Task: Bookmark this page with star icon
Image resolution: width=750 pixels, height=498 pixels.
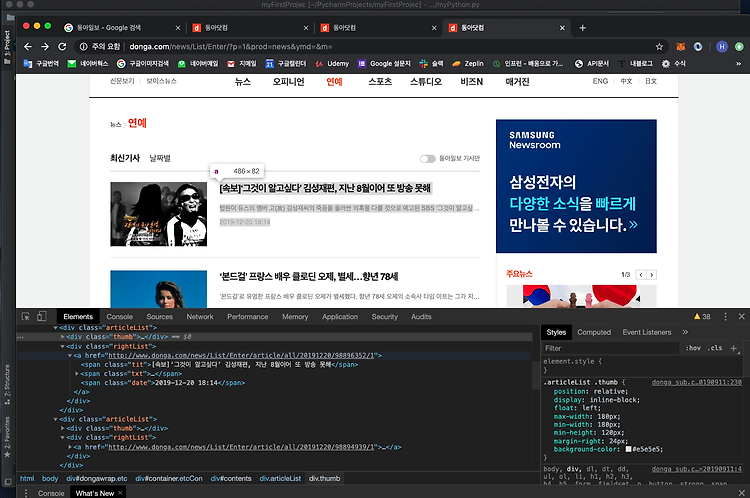Action: click(x=659, y=46)
